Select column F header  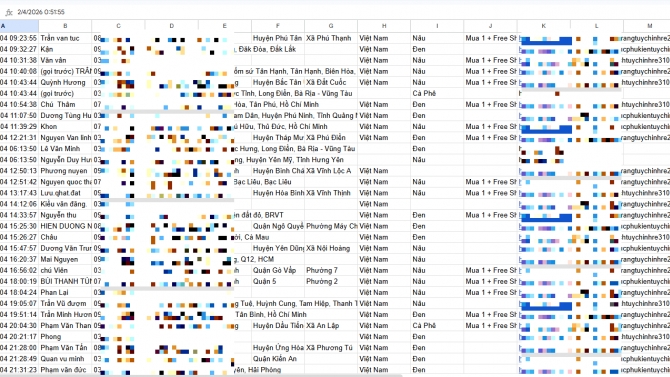pyautogui.click(x=278, y=26)
